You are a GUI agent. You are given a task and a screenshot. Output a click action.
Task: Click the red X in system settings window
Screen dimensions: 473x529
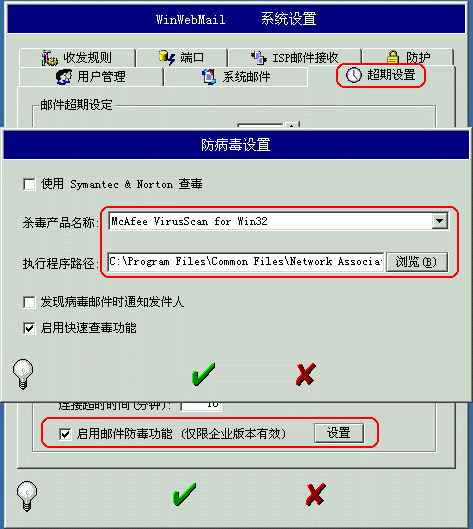click(316, 494)
